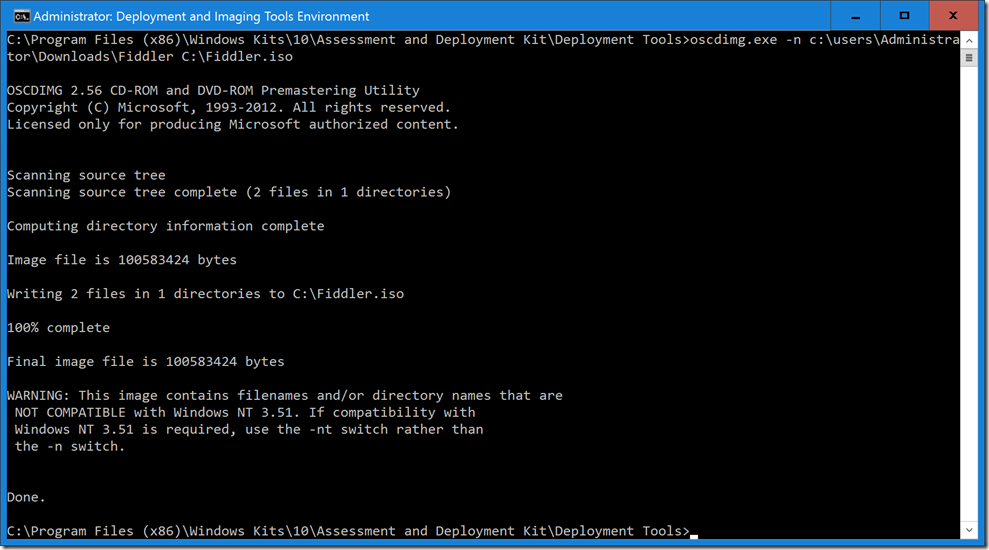This screenshot has width=989, height=550.
Task: Minimize the Deployment Tools console window
Action: tap(857, 16)
